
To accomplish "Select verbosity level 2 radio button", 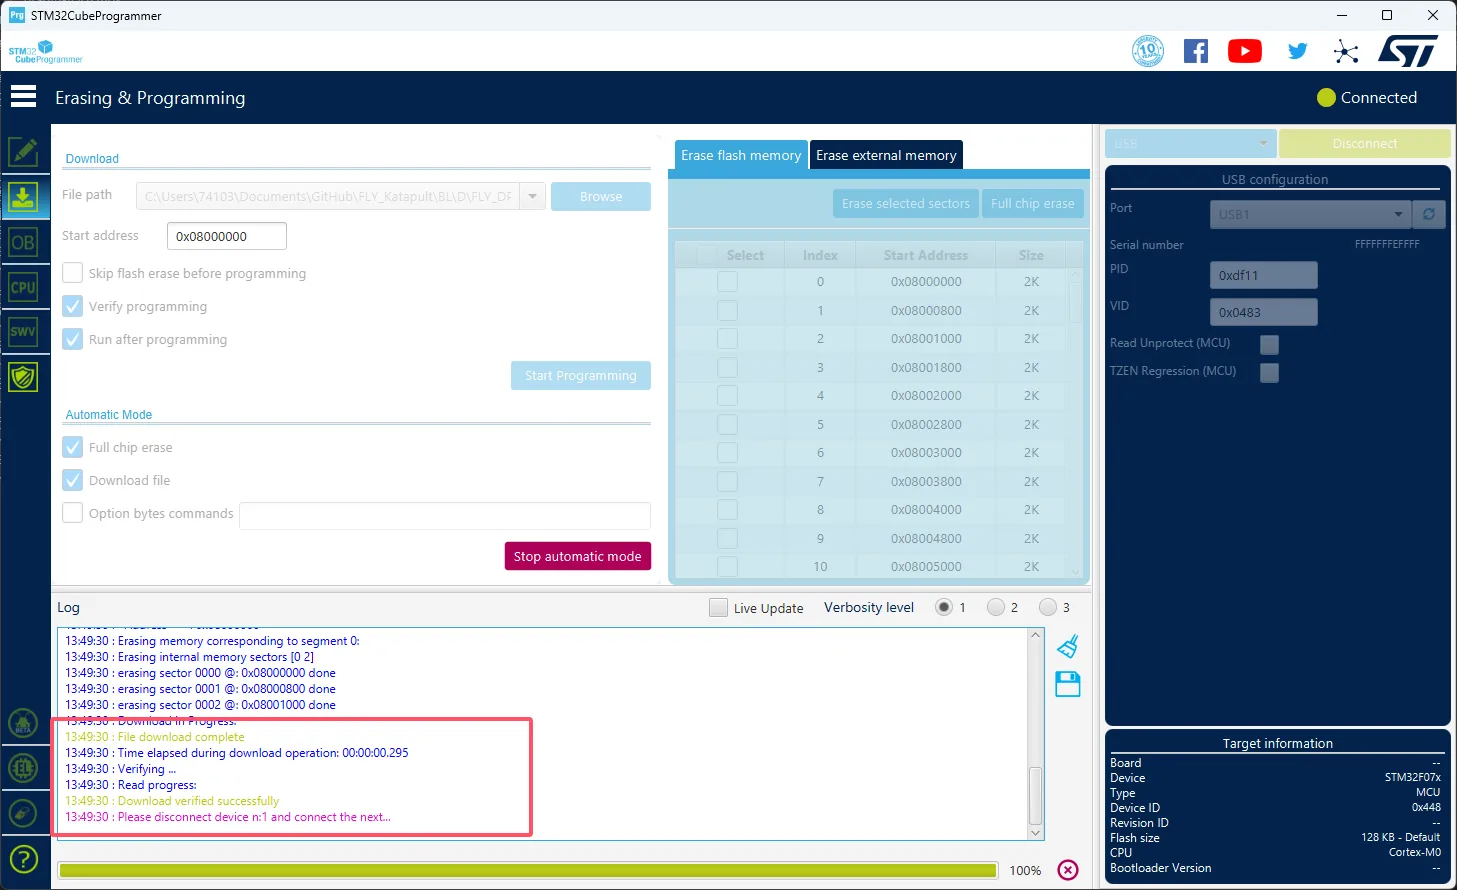I will tap(995, 607).
